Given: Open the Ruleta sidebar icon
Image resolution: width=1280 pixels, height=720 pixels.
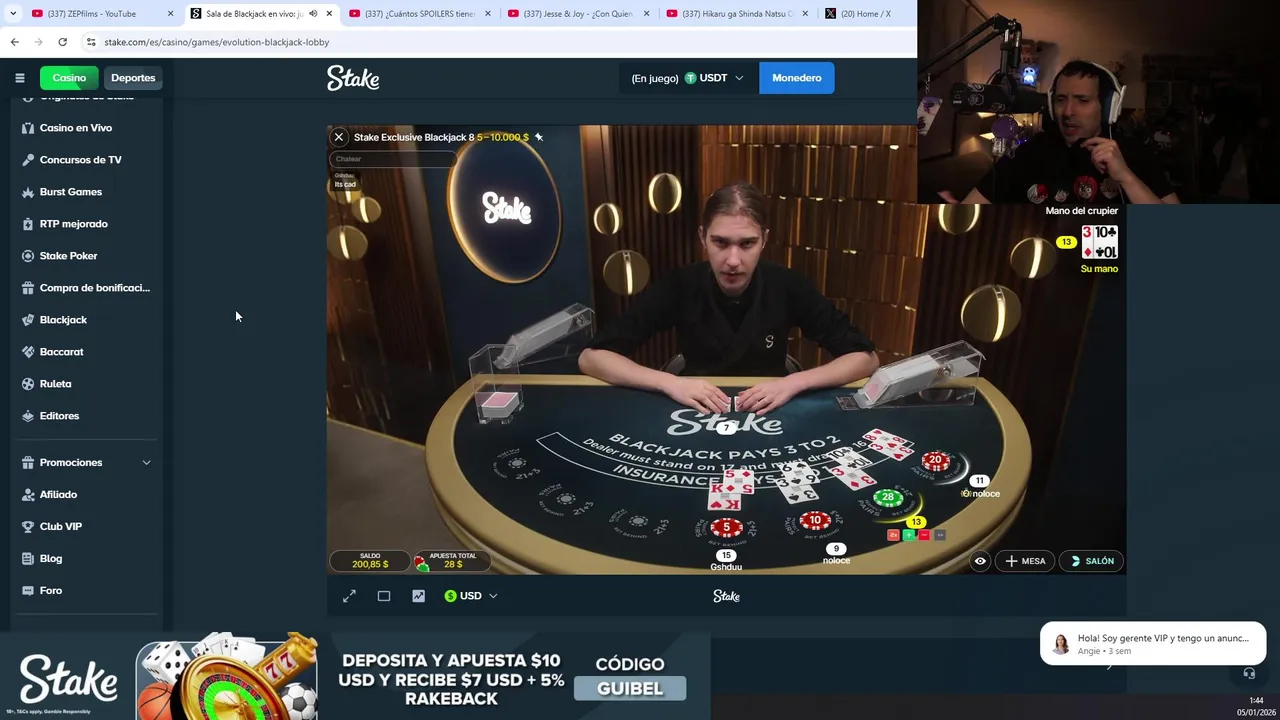Looking at the screenshot, I should pyautogui.click(x=28, y=384).
